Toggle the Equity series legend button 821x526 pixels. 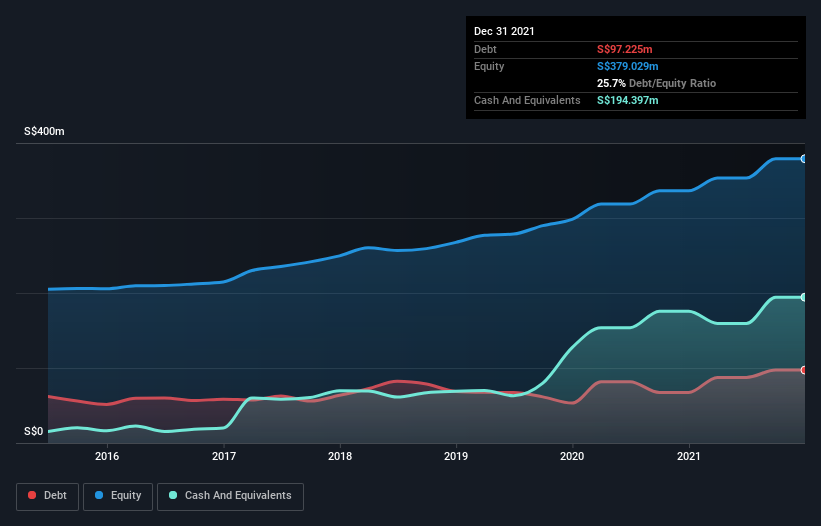pyautogui.click(x=118, y=496)
